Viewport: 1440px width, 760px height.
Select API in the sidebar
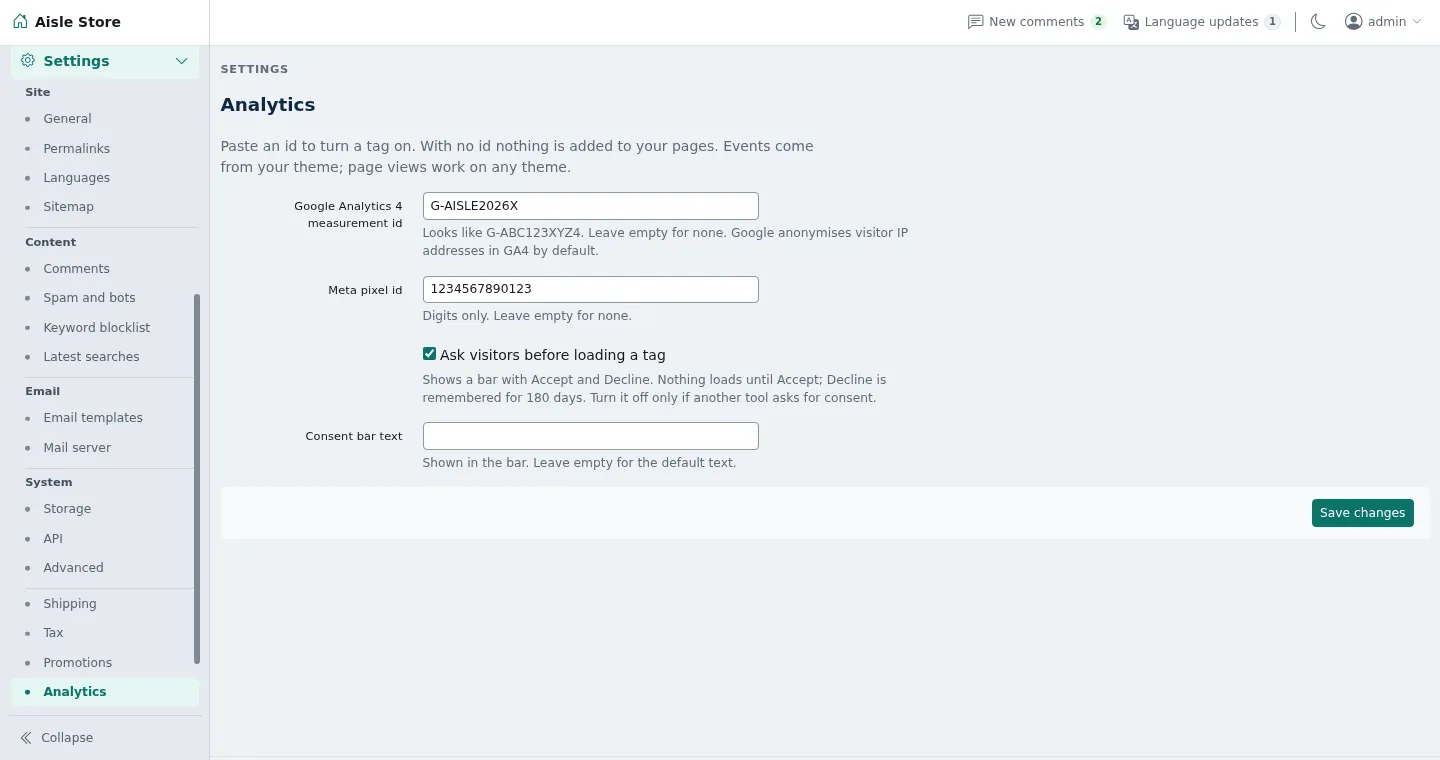(53, 539)
